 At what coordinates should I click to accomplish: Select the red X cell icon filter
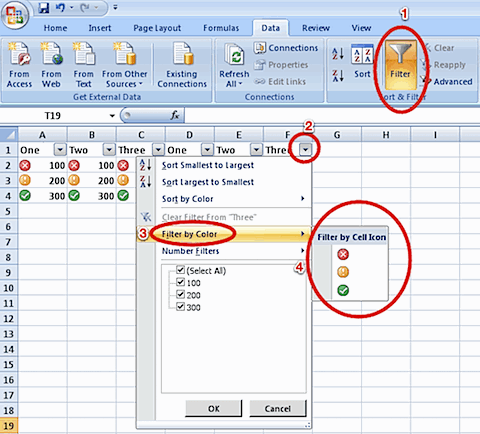[x=343, y=255]
